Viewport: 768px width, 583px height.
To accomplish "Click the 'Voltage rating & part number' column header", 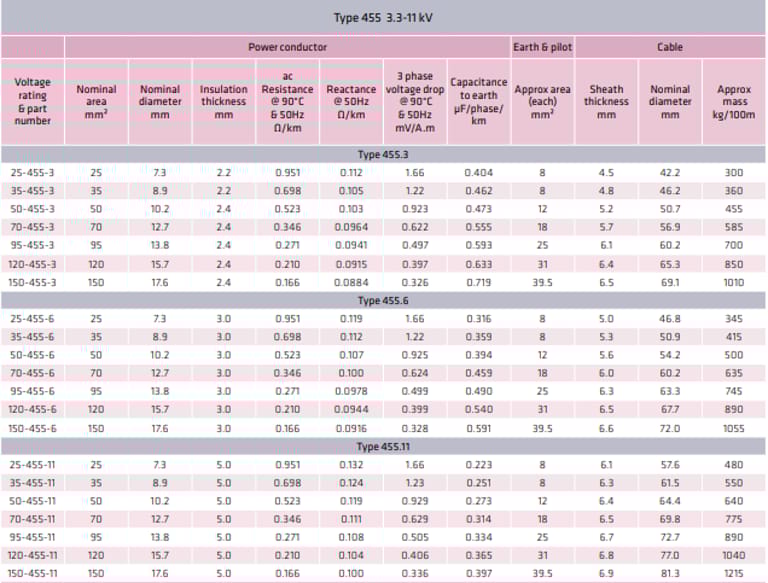I will (33, 101).
